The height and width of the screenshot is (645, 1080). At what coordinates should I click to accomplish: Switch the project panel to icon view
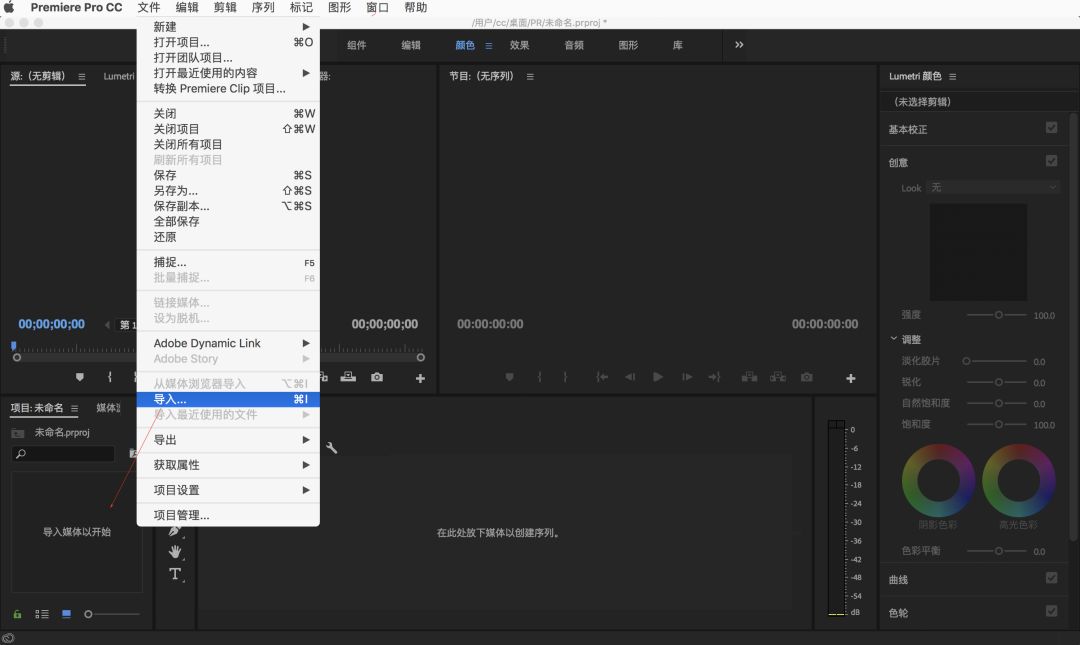click(66, 614)
